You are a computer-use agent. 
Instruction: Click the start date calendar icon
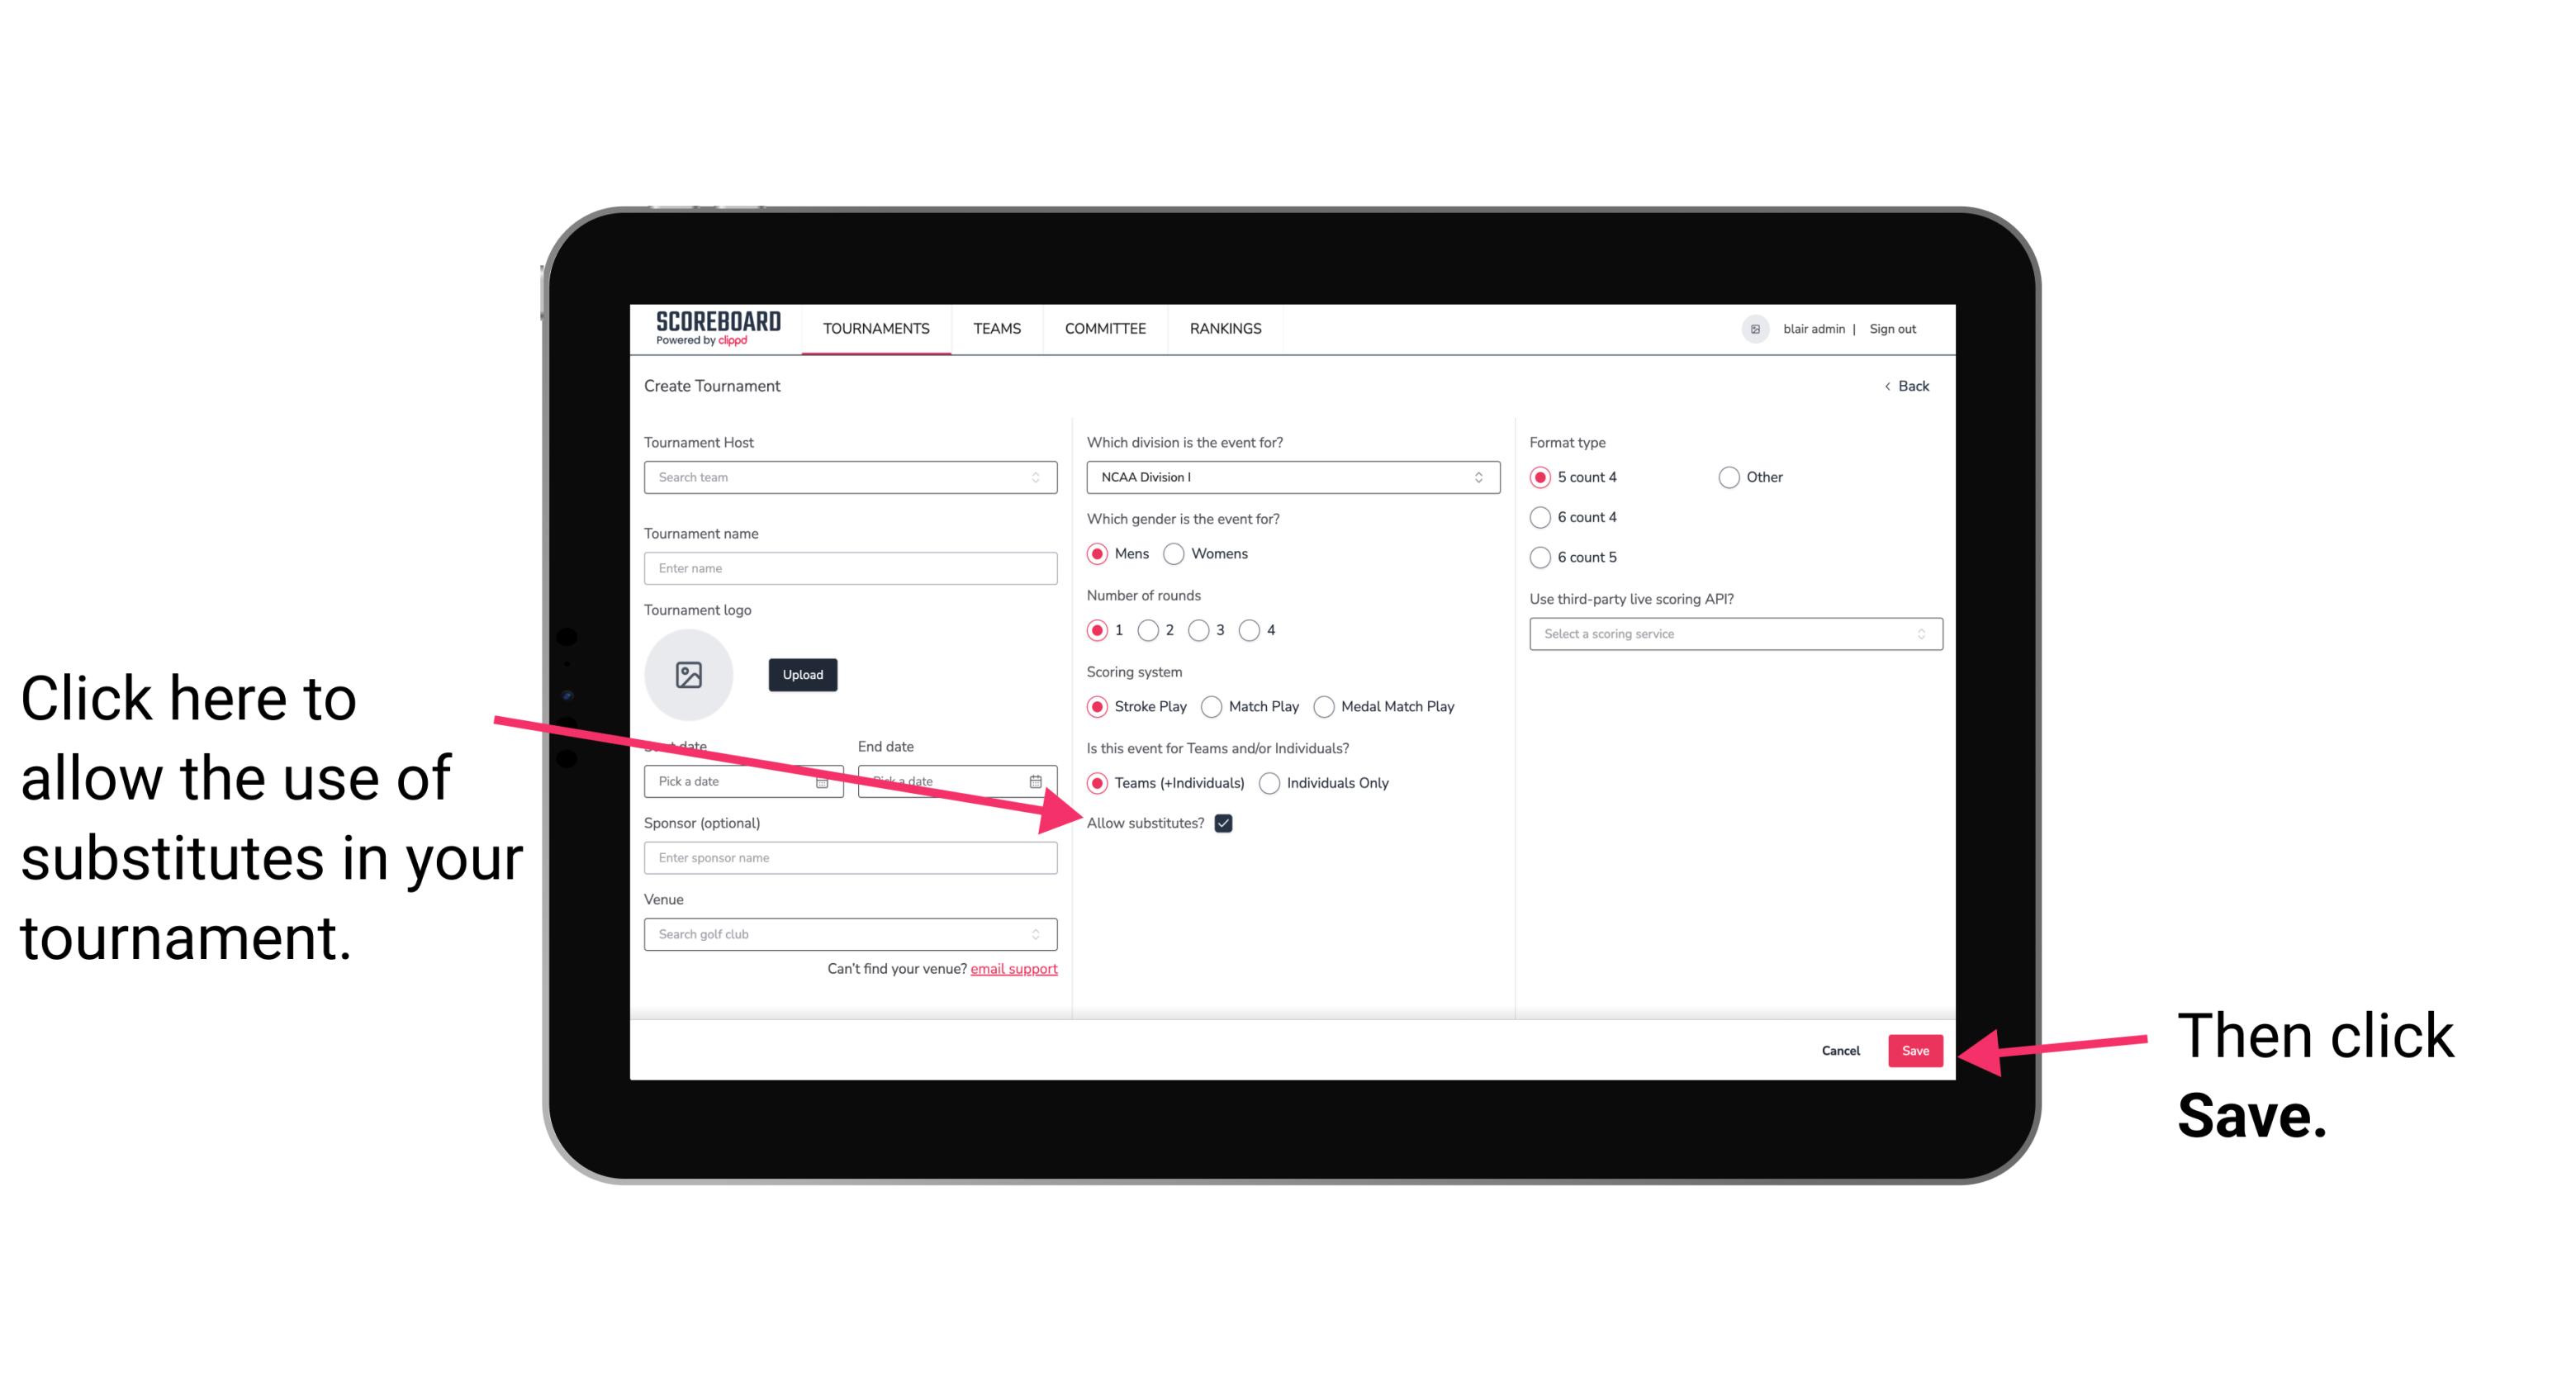click(x=826, y=780)
